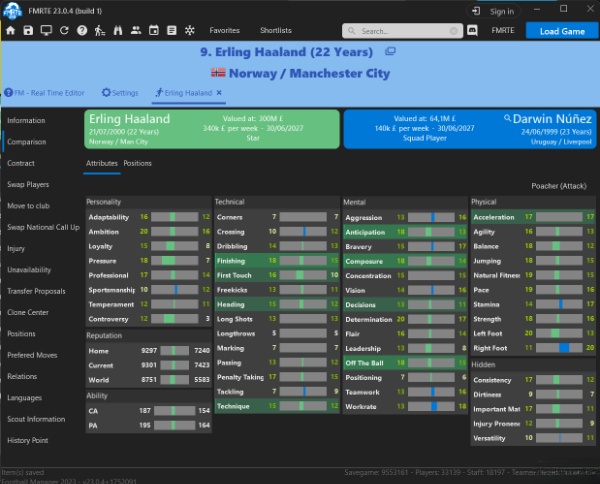This screenshot has height=484, width=600.
Task: Click the sign in arrow icon
Action: 476,11
